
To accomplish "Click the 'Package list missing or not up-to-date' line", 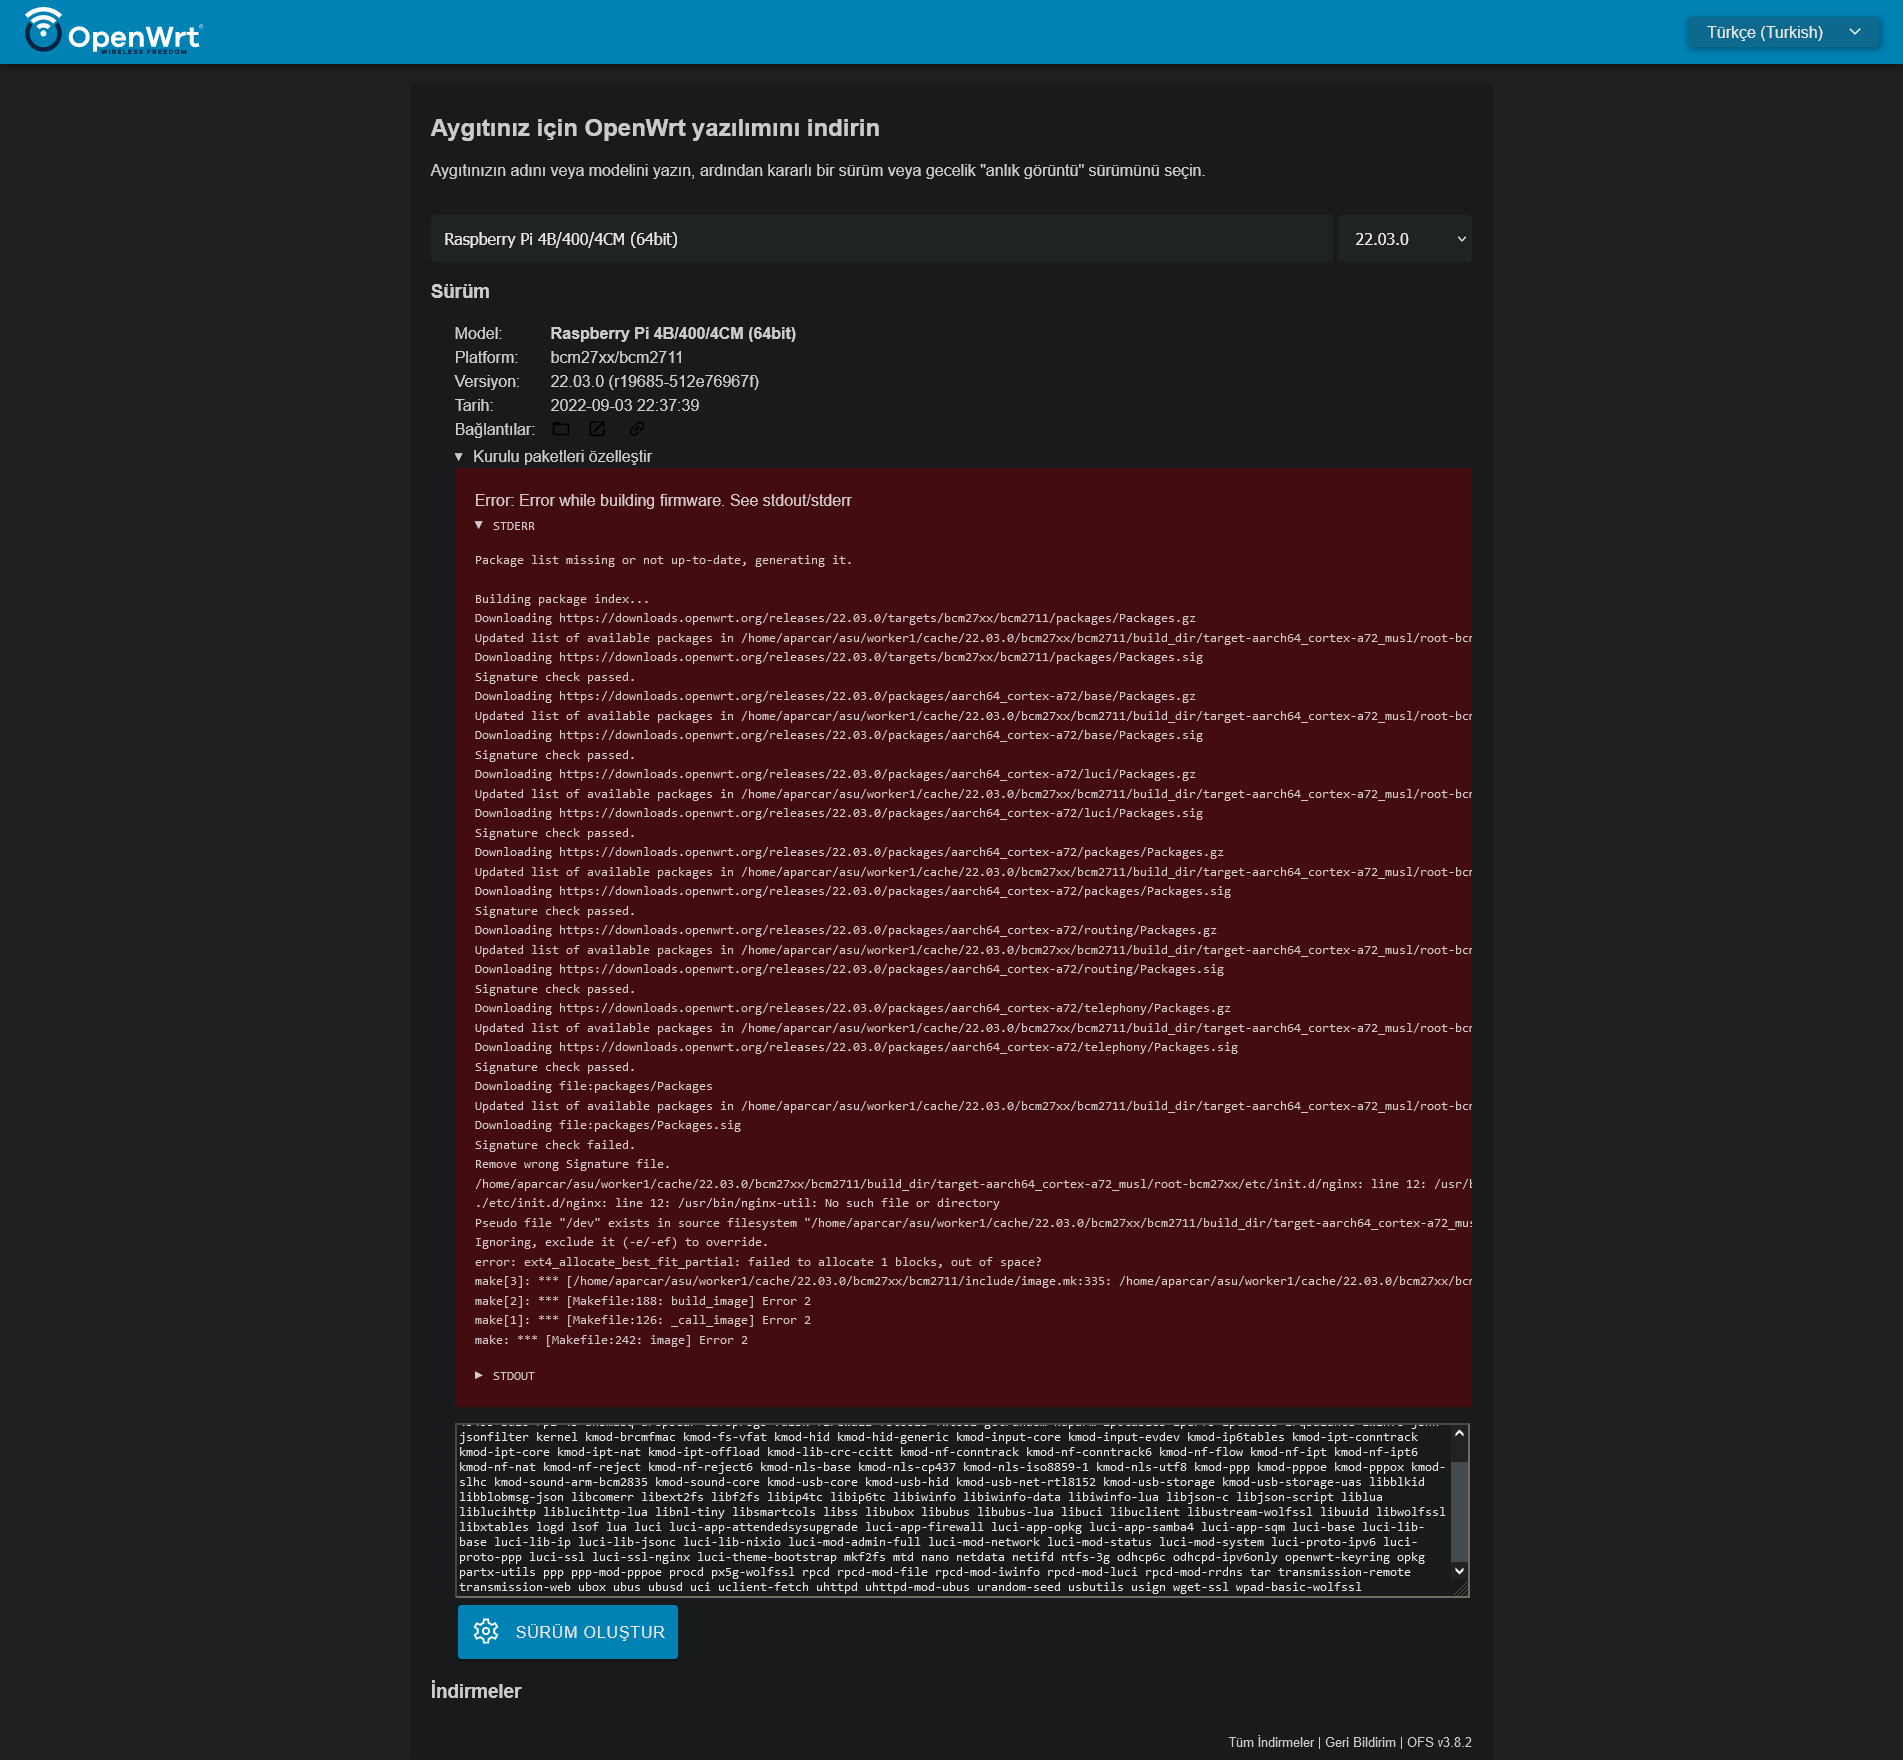I will [663, 560].
